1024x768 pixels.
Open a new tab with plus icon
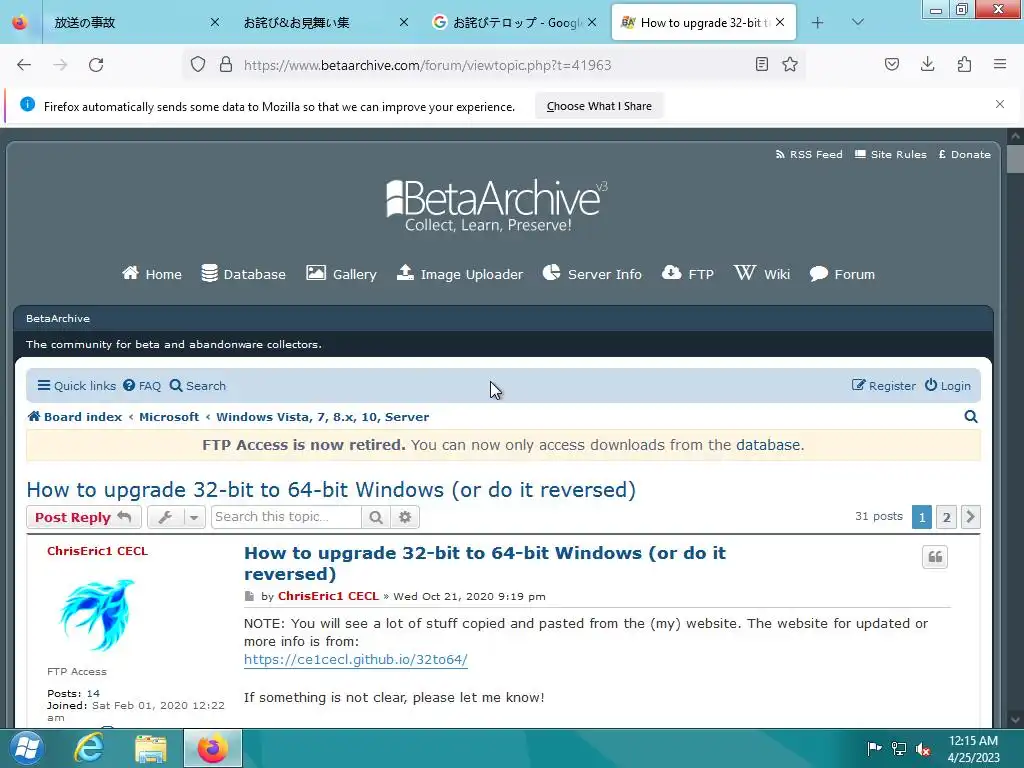pos(818,23)
